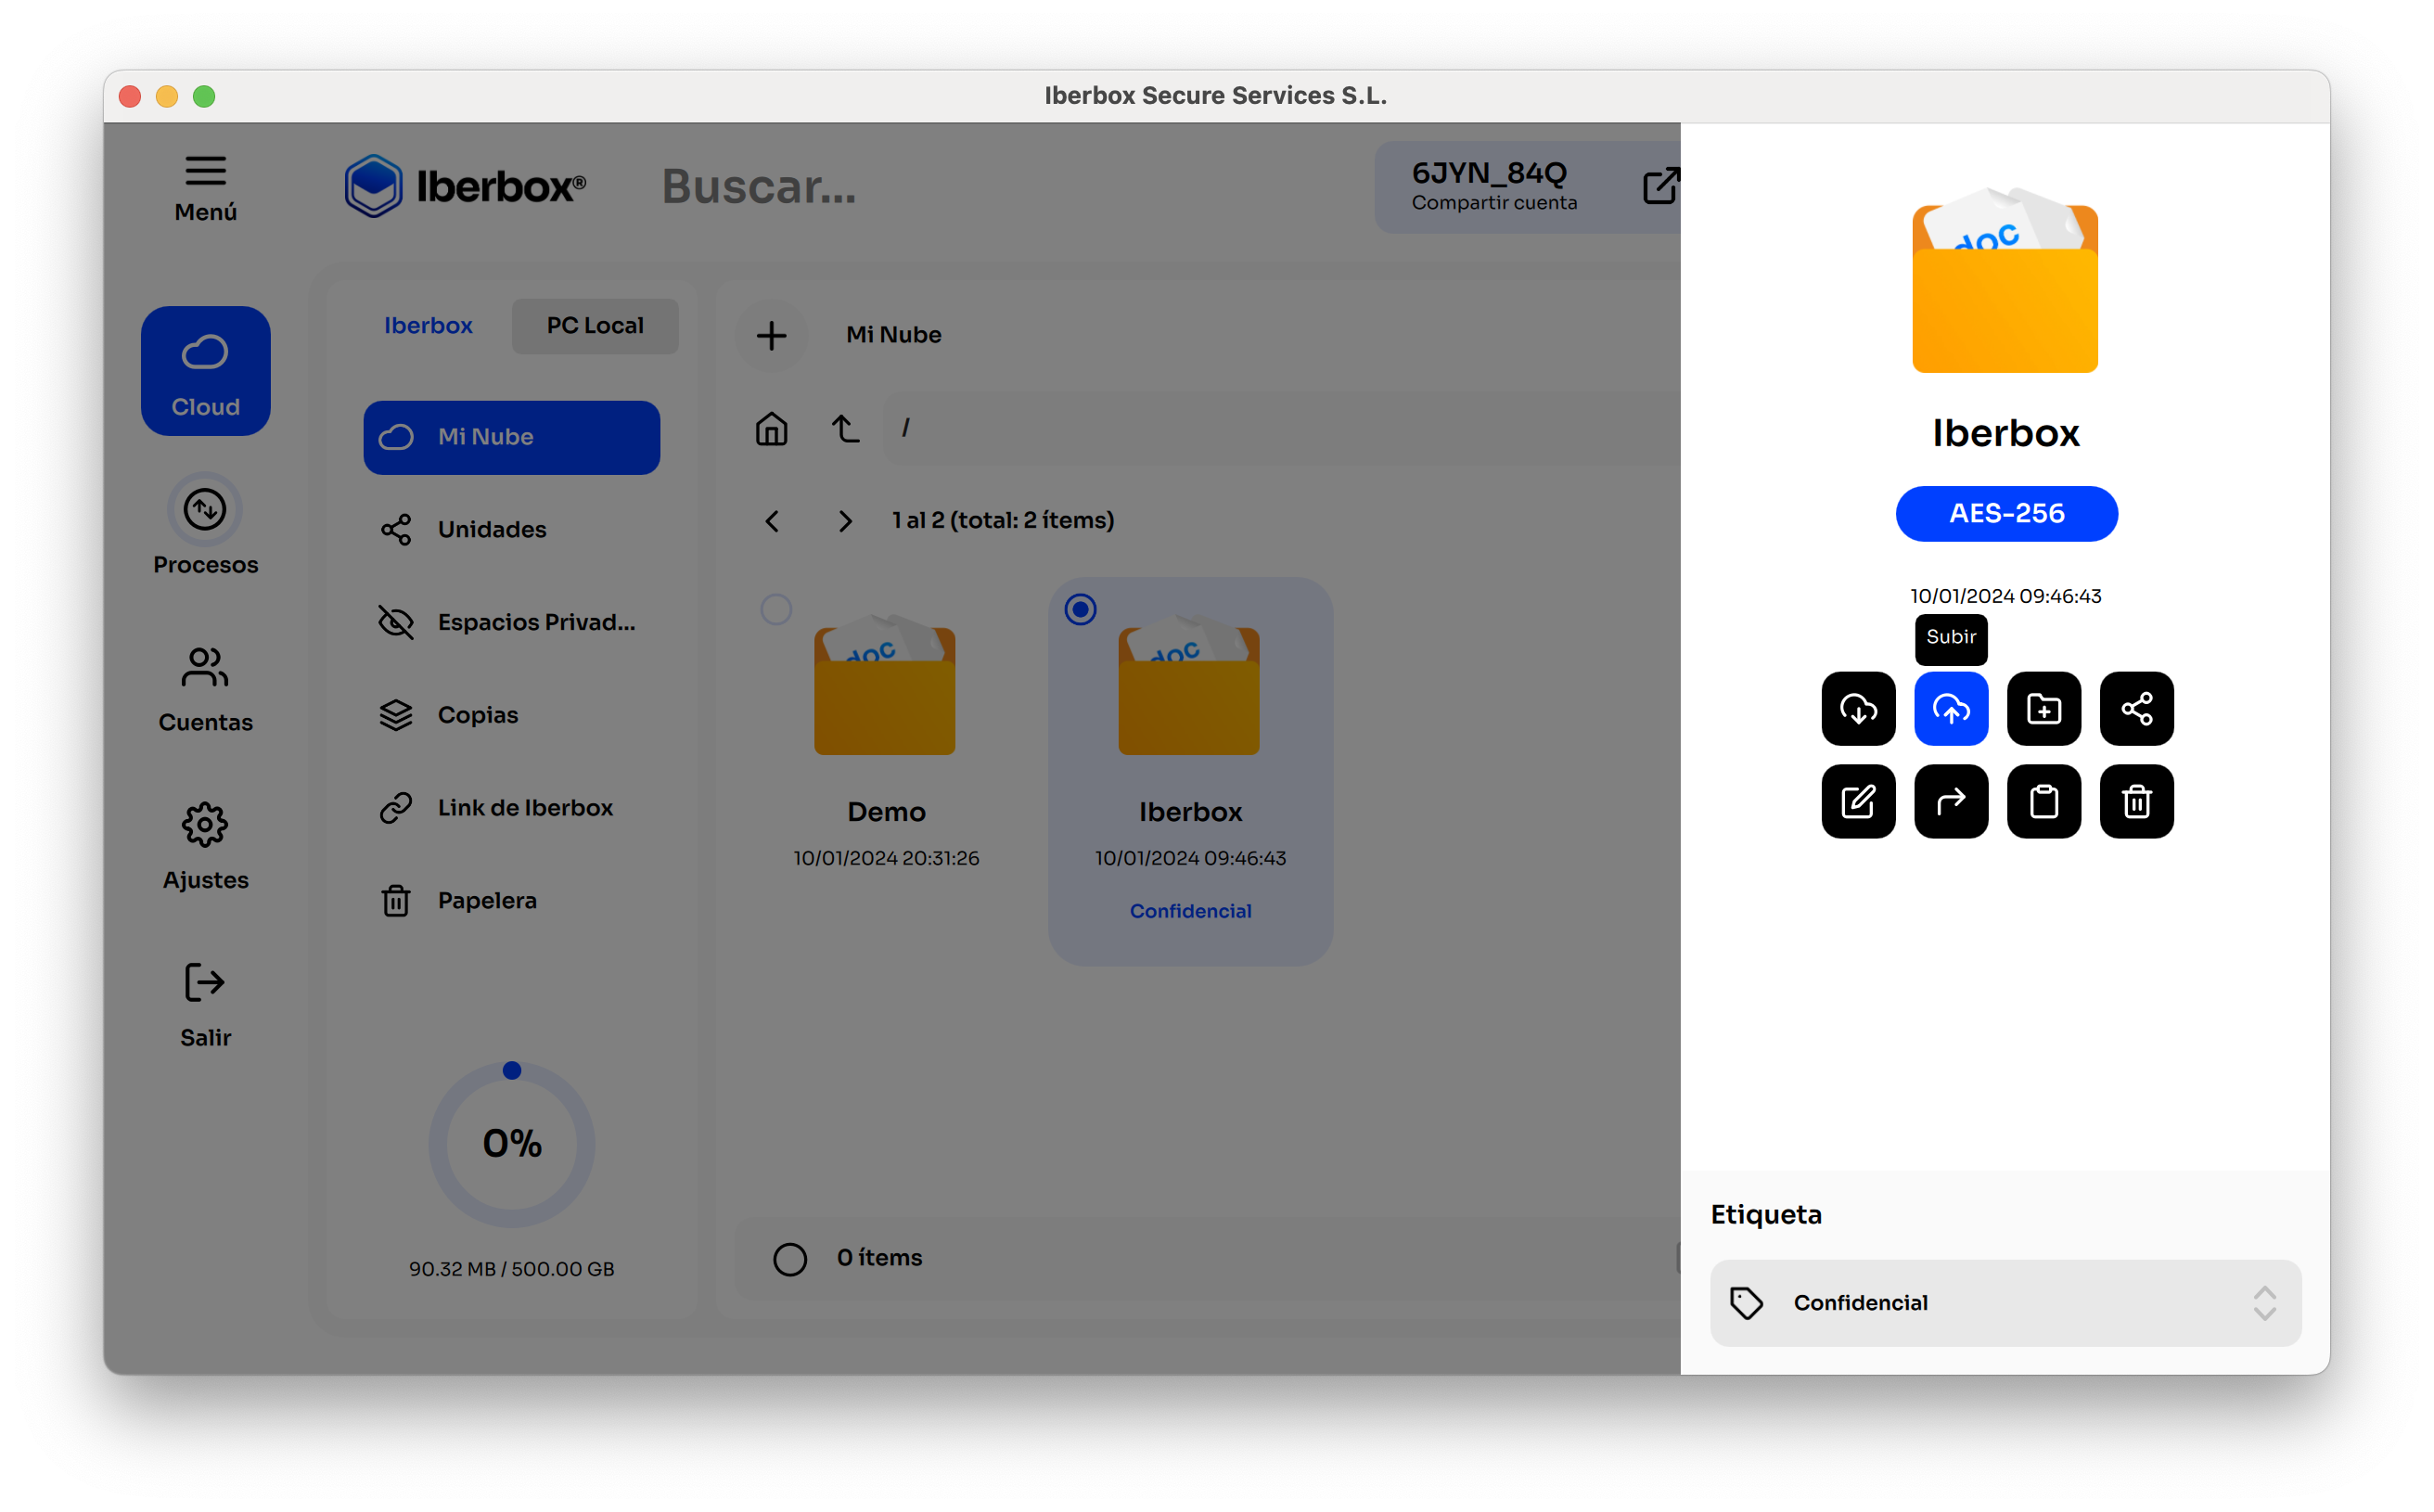Click the '90.32 MB / 500.00 GB' storage text
This screenshot has height=1512, width=2434.
coord(511,1270)
